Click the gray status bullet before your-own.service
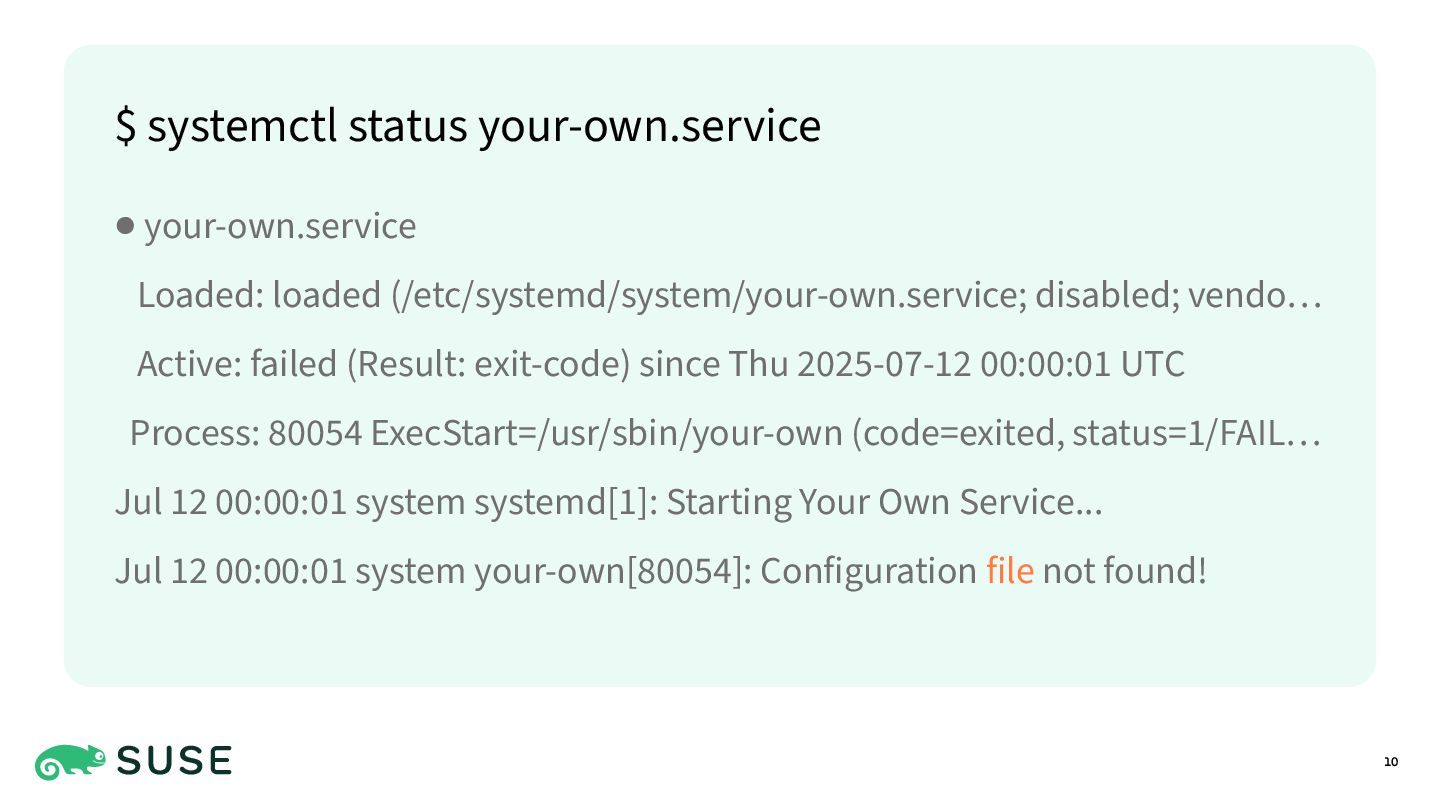 coord(125,226)
